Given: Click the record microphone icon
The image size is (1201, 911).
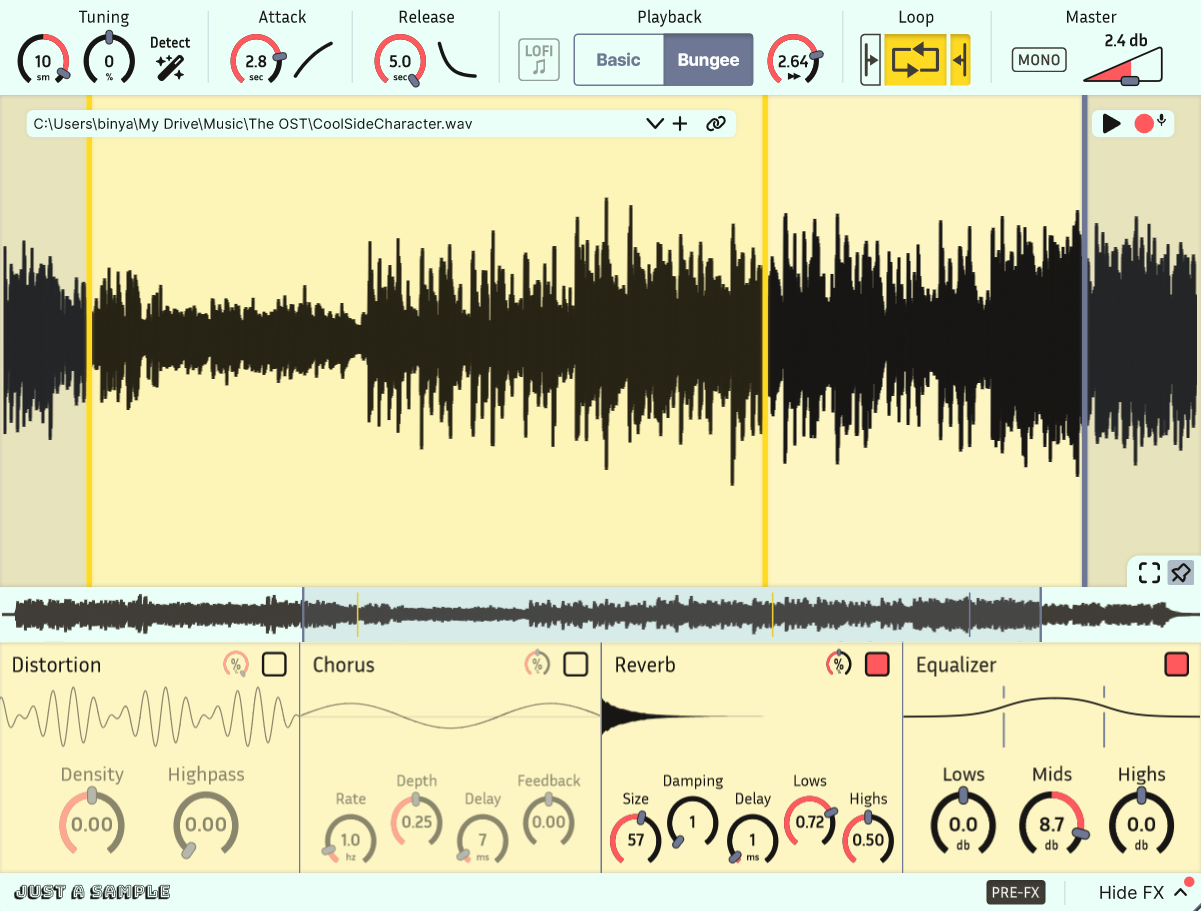Looking at the screenshot, I should point(1150,123).
